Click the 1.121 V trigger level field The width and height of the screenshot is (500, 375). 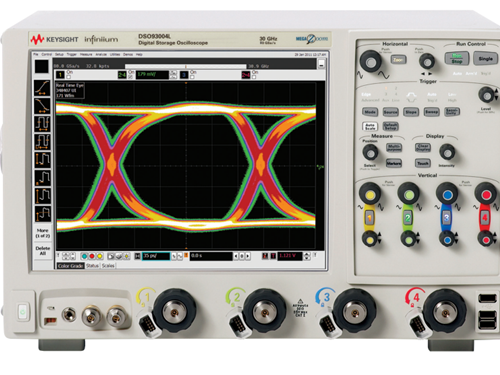[290, 256]
